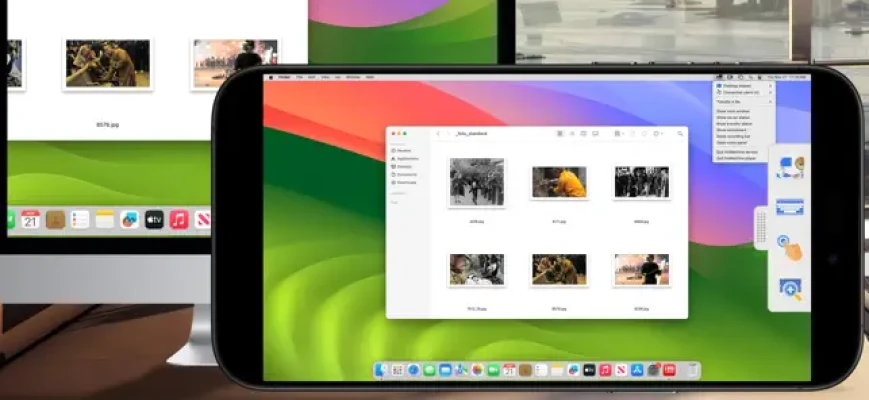This screenshot has width=869, height=400.
Task: Expand the Desktop shared submenu entry
Action: (x=736, y=85)
